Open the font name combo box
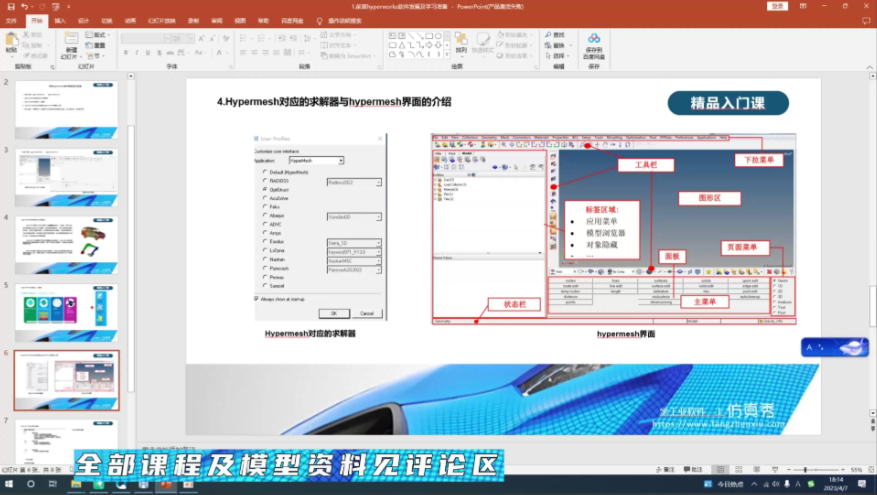The height and width of the screenshot is (495, 877). [x=145, y=38]
